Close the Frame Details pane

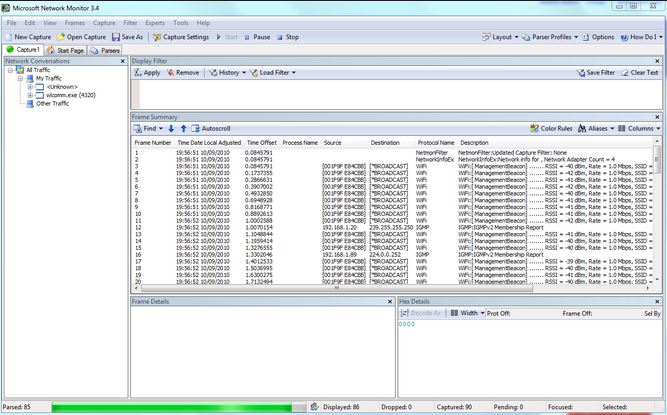tap(390, 301)
